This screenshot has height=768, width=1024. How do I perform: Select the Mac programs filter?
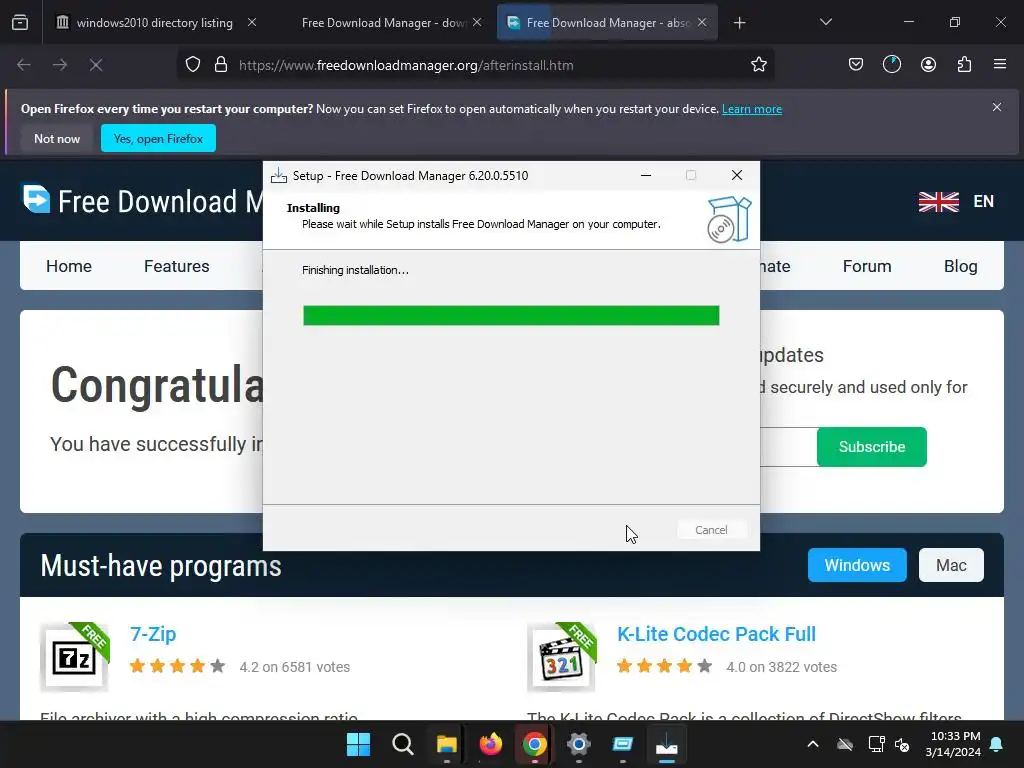point(951,565)
